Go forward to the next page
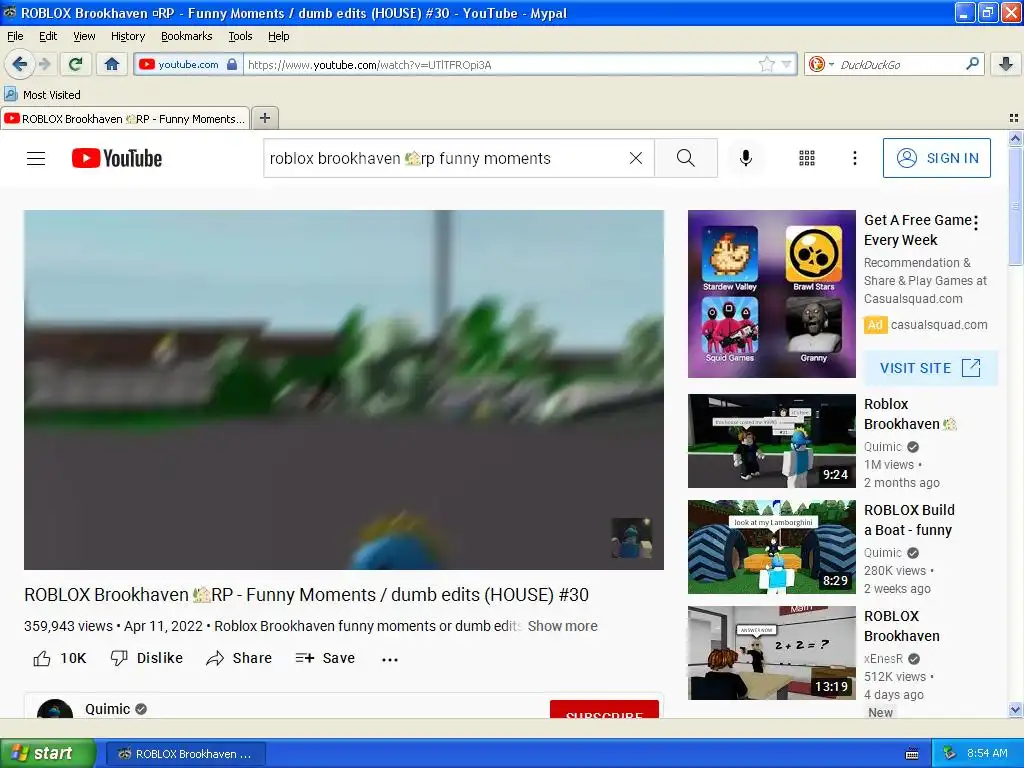The height and width of the screenshot is (768, 1024). pos(44,64)
